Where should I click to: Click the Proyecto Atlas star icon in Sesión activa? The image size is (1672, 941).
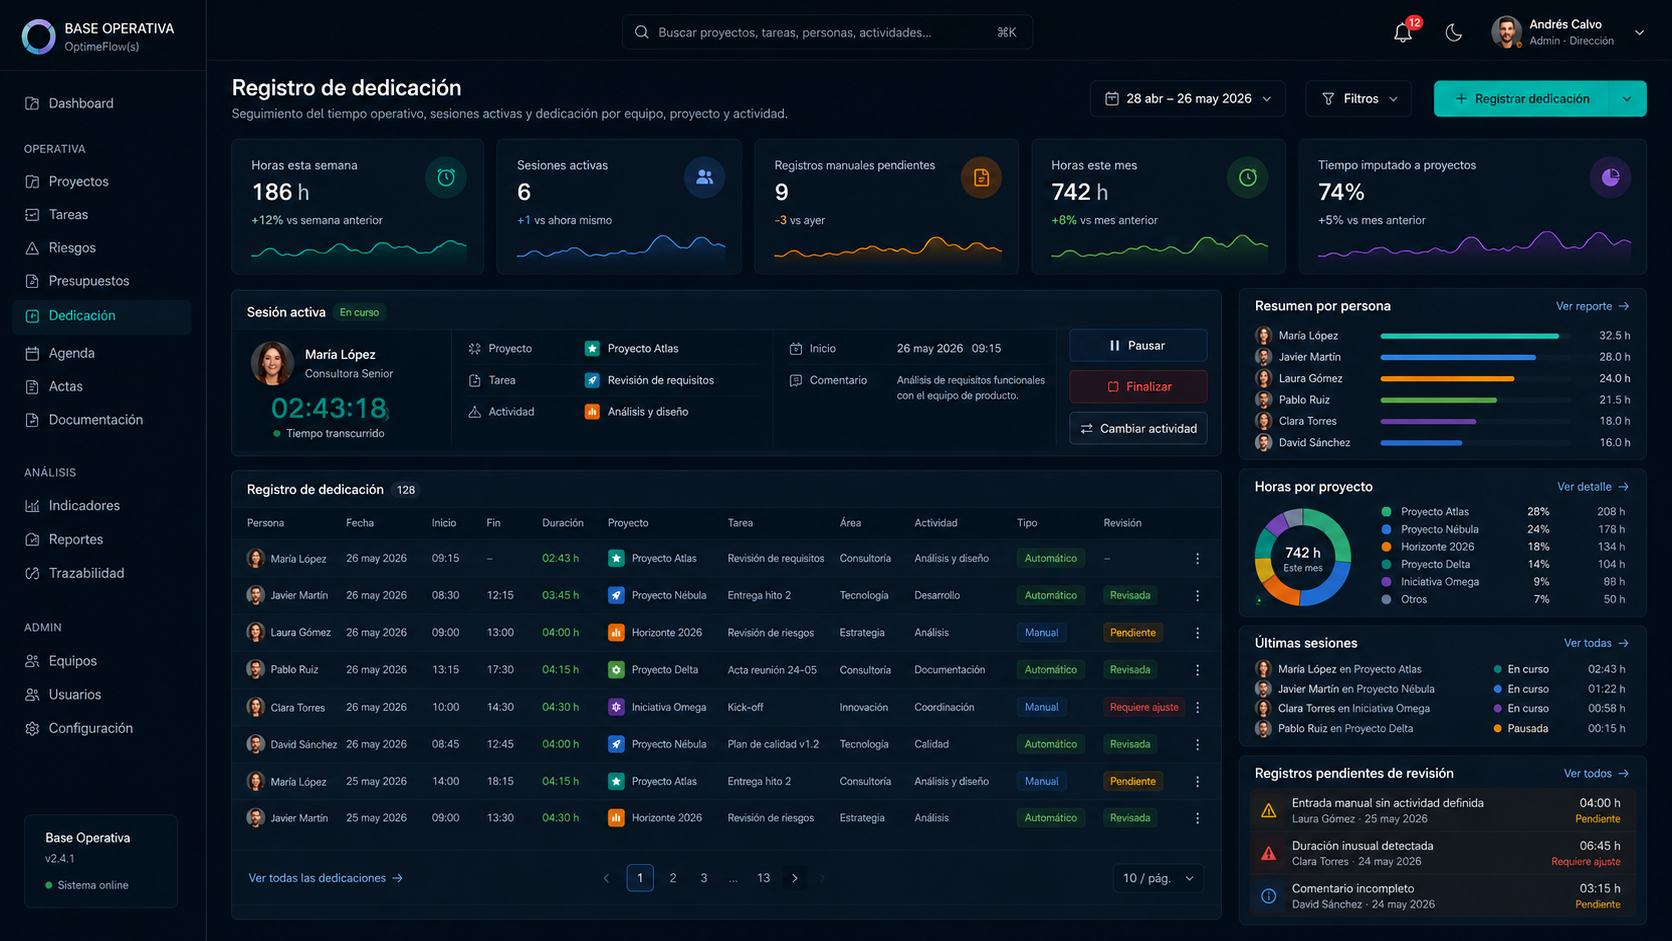click(592, 348)
